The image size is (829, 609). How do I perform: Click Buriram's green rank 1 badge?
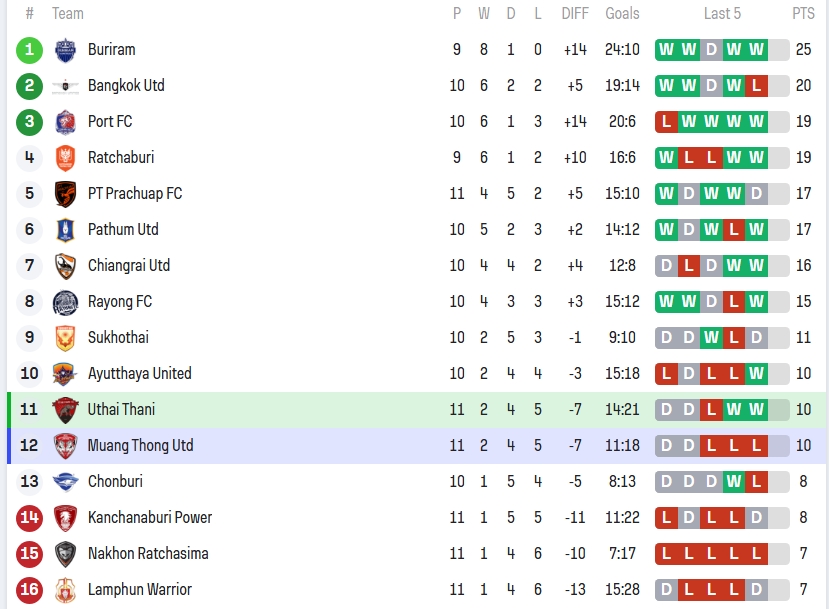(30, 50)
